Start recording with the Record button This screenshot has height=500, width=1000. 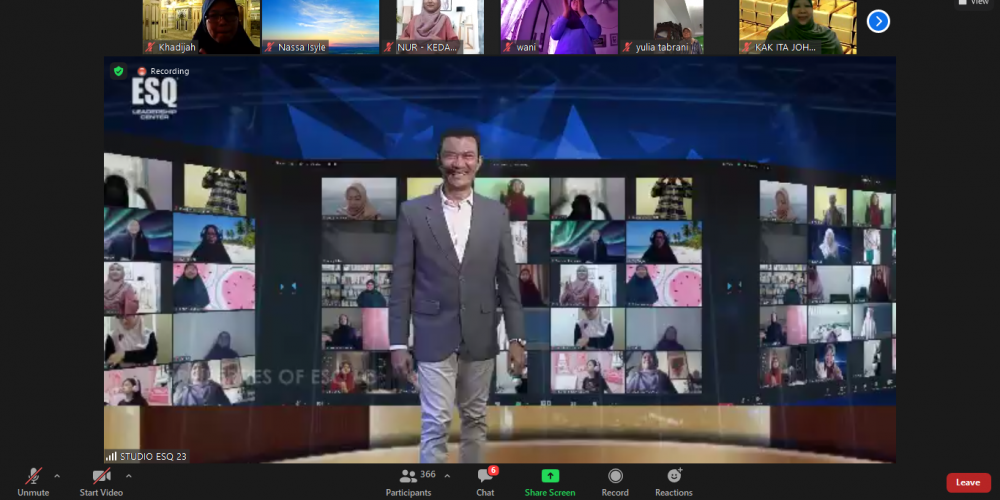615,478
